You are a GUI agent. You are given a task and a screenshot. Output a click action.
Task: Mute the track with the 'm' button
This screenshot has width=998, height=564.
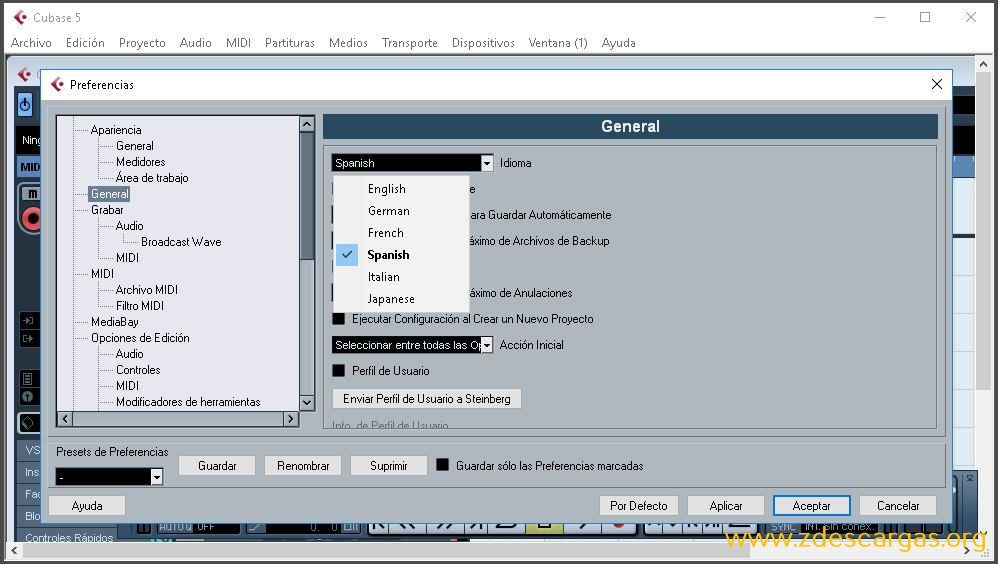click(x=32, y=194)
